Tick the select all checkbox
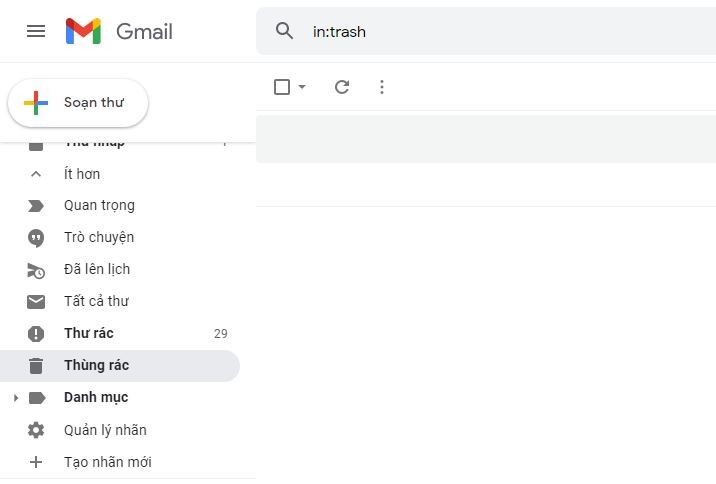The image size is (716, 484). point(282,87)
